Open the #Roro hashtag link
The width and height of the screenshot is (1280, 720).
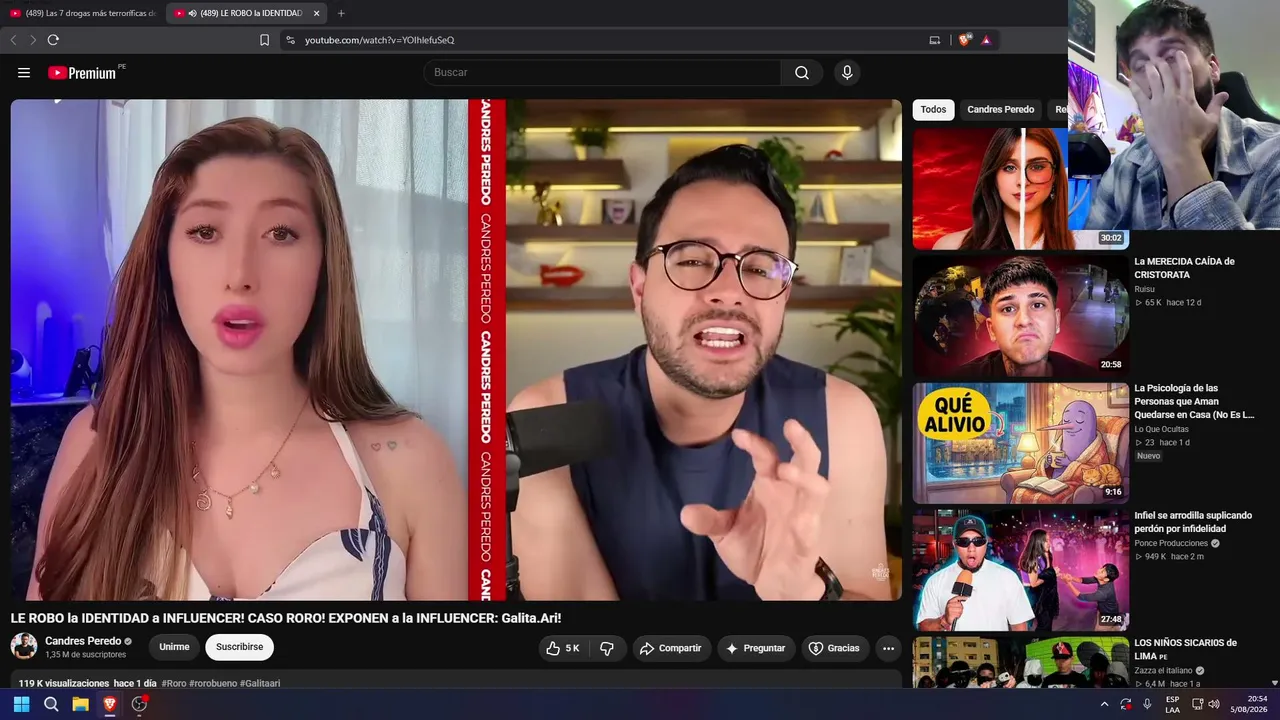pos(174,684)
